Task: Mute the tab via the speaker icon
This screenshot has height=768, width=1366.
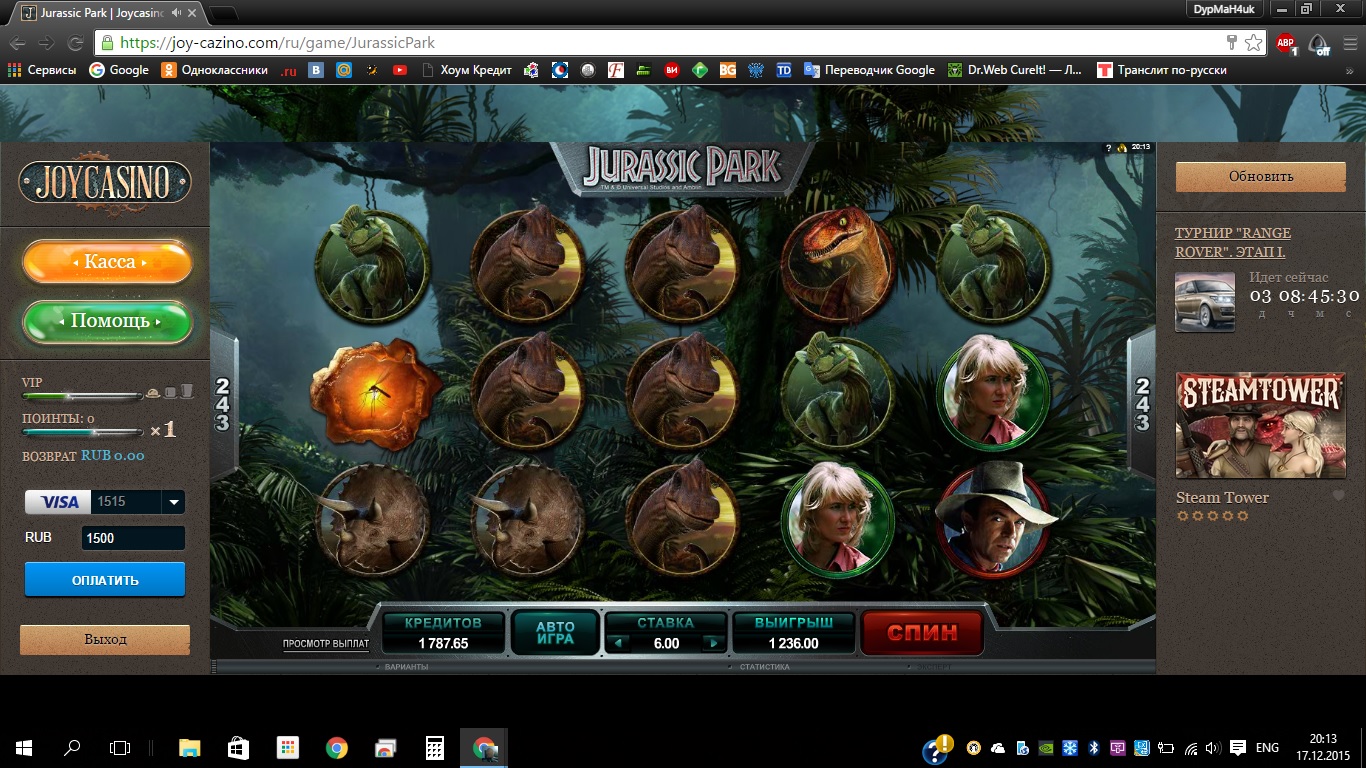Action: click(x=177, y=13)
